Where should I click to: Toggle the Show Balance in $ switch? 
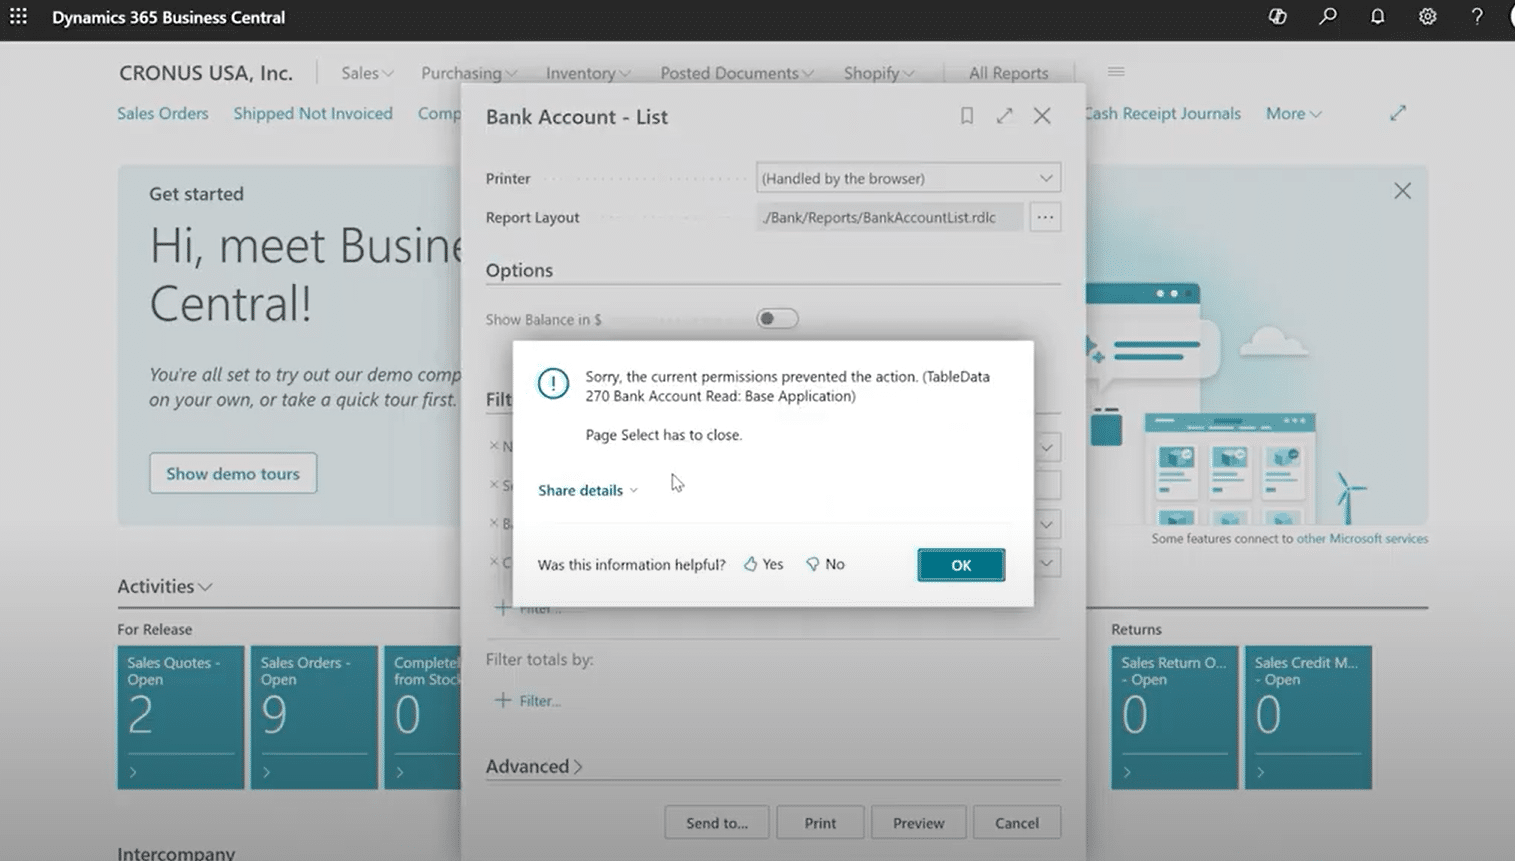tap(777, 319)
